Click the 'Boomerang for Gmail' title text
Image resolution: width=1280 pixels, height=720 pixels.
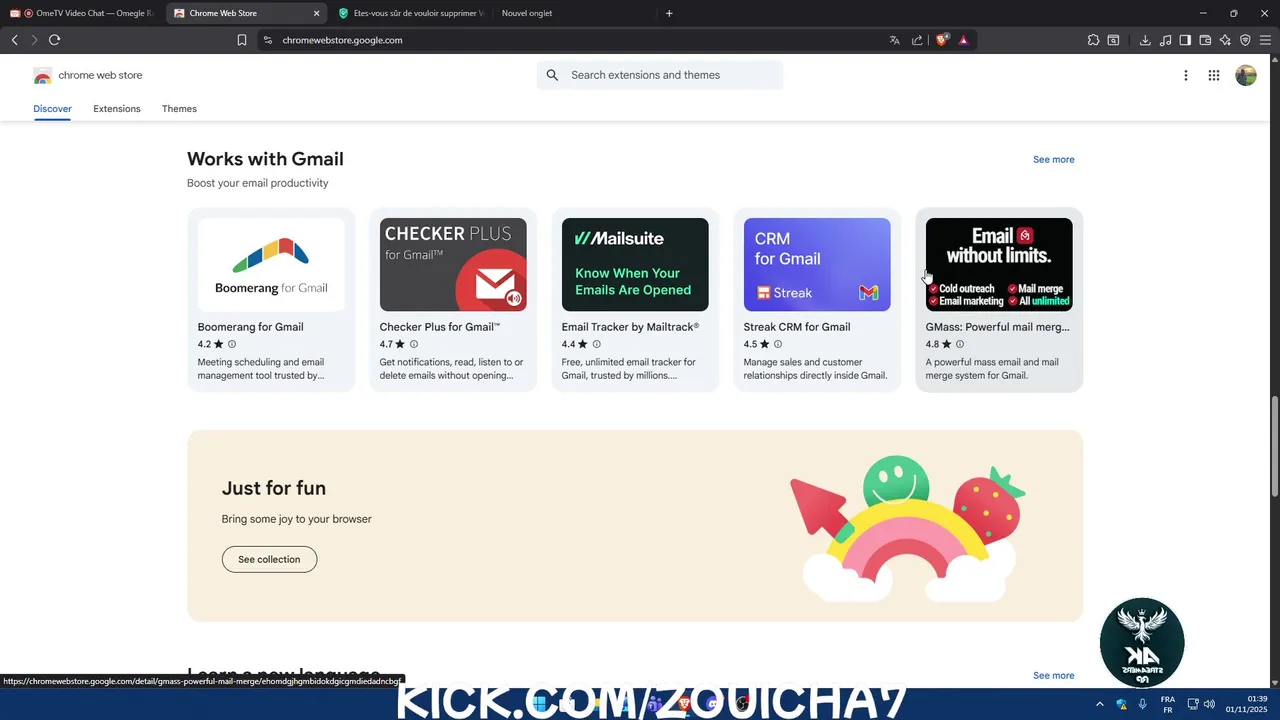[250, 327]
